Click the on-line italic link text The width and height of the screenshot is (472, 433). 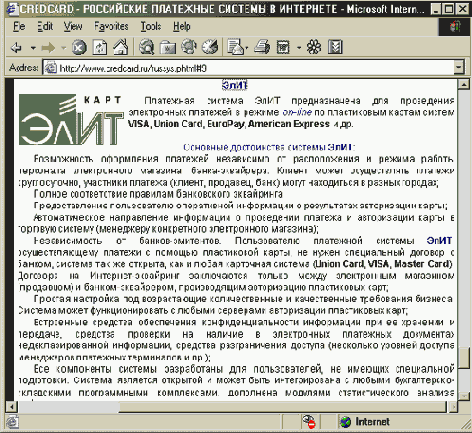coord(297,112)
